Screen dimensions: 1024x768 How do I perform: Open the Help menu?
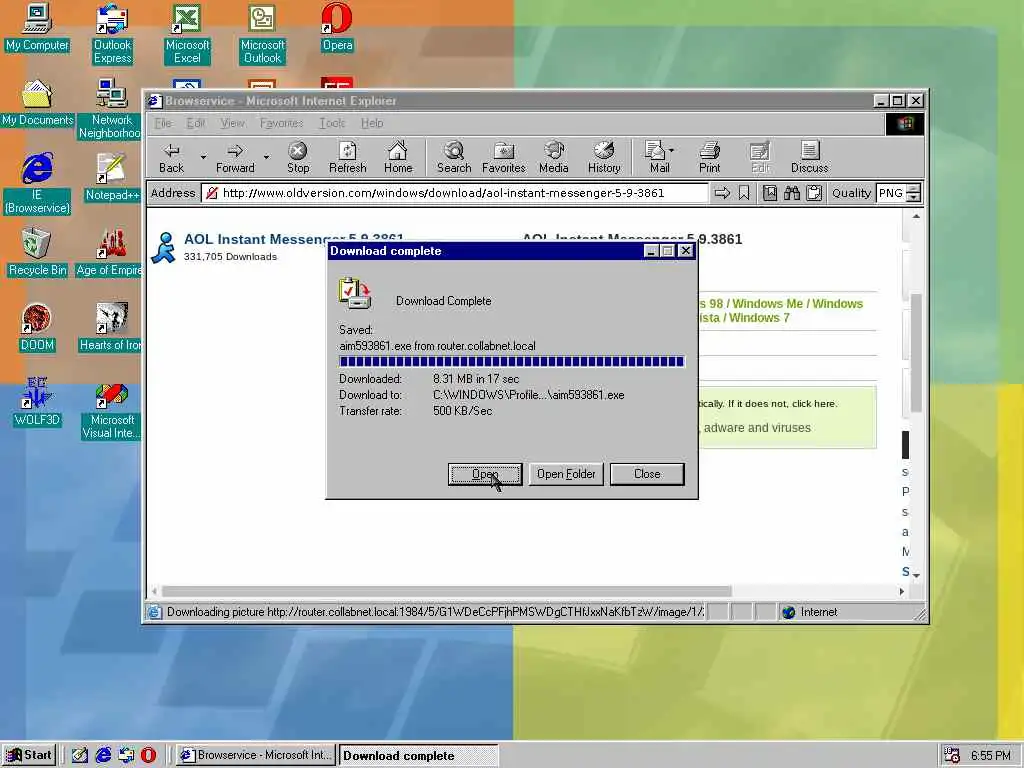coord(372,123)
